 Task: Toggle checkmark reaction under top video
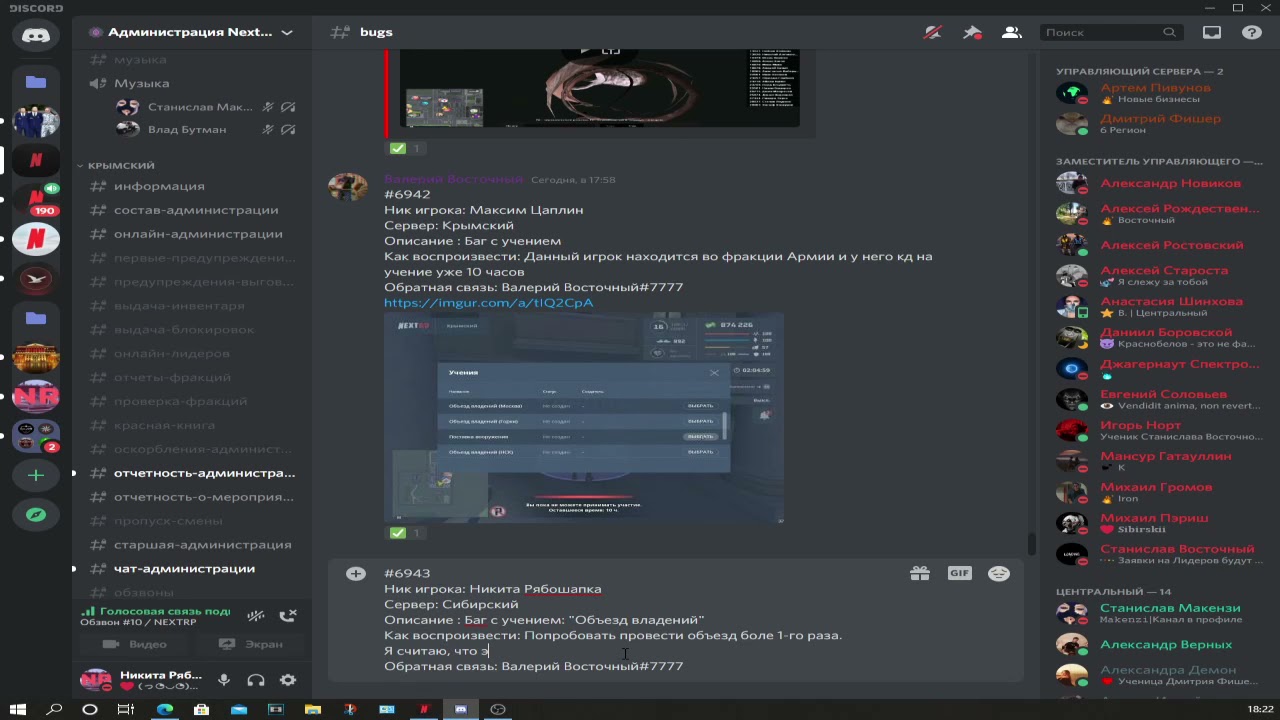(406, 148)
